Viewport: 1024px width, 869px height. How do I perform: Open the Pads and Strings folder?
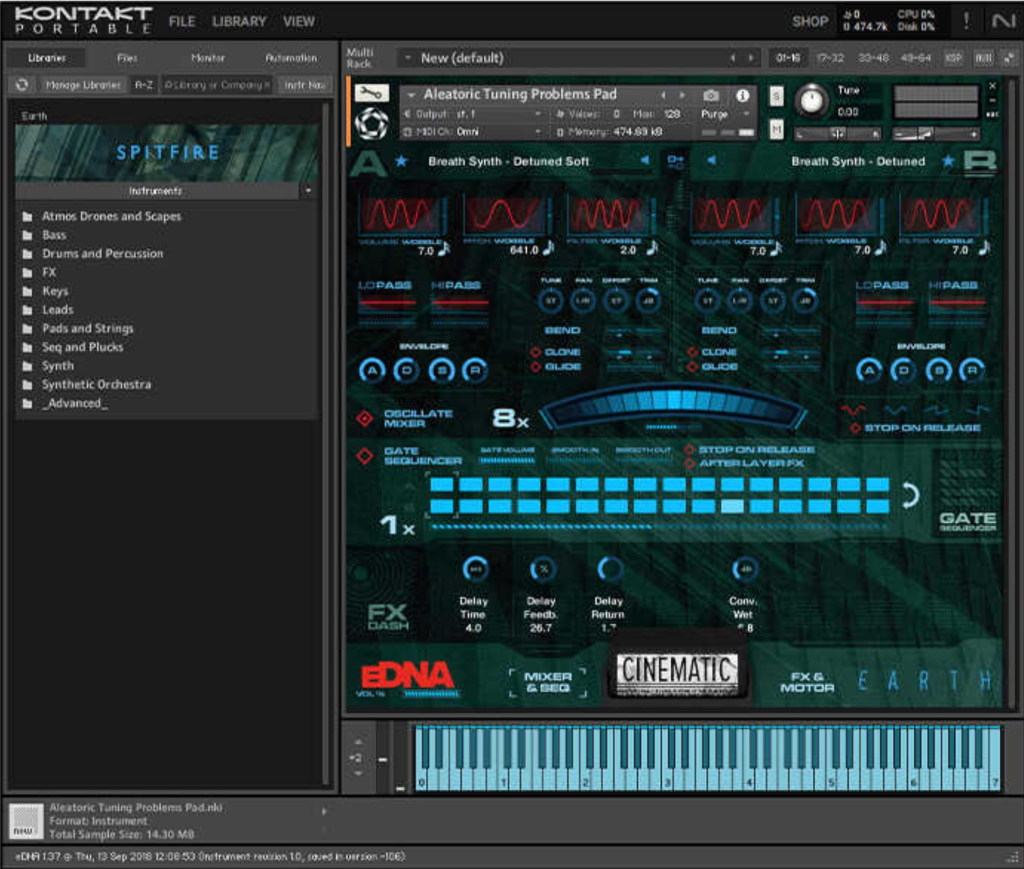tap(88, 328)
